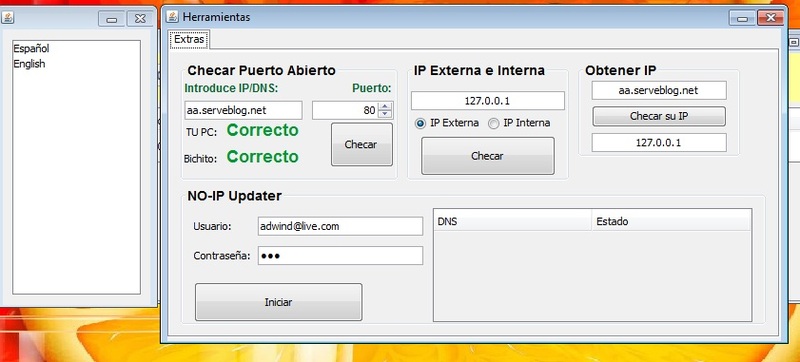Click the Java icon in language window title bar
The width and height of the screenshot is (800, 362).
coord(8,18)
